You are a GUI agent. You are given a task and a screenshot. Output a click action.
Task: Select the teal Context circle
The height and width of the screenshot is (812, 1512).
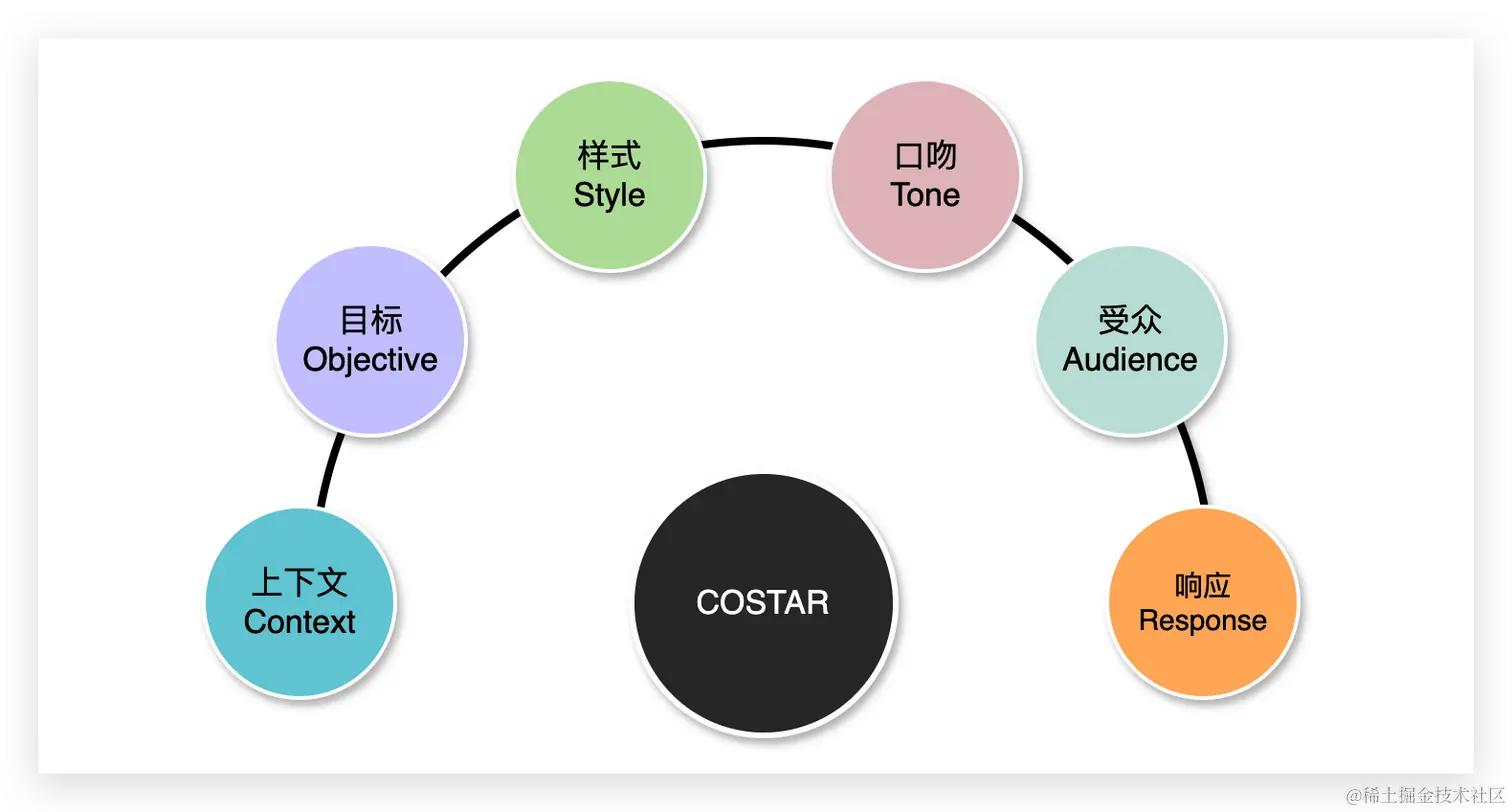click(299, 602)
